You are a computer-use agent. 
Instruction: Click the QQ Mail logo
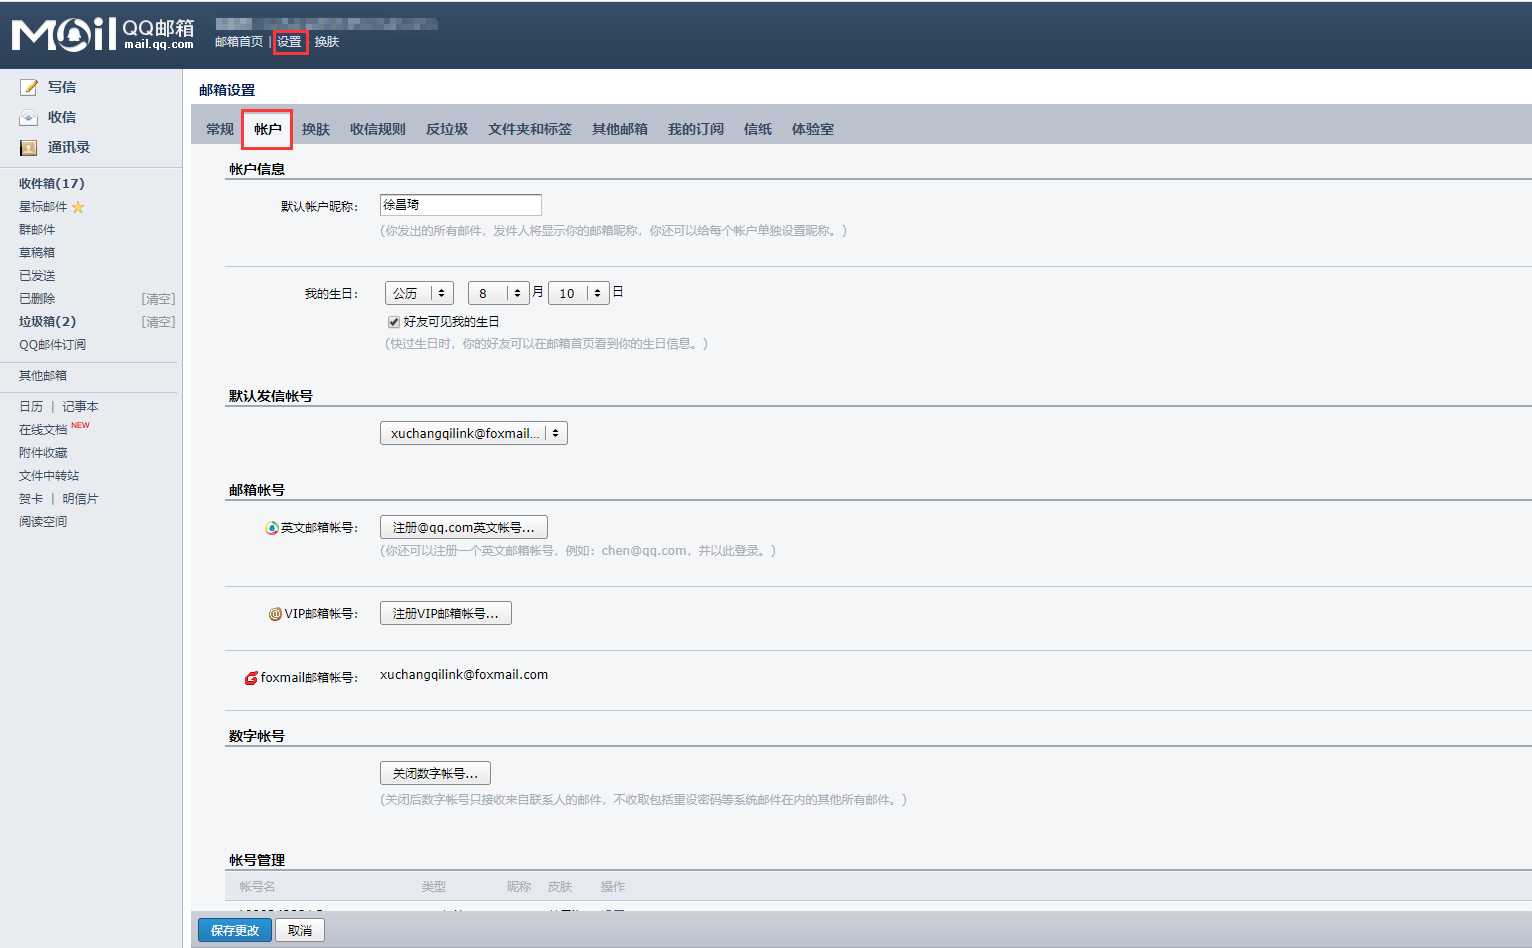tap(102, 34)
